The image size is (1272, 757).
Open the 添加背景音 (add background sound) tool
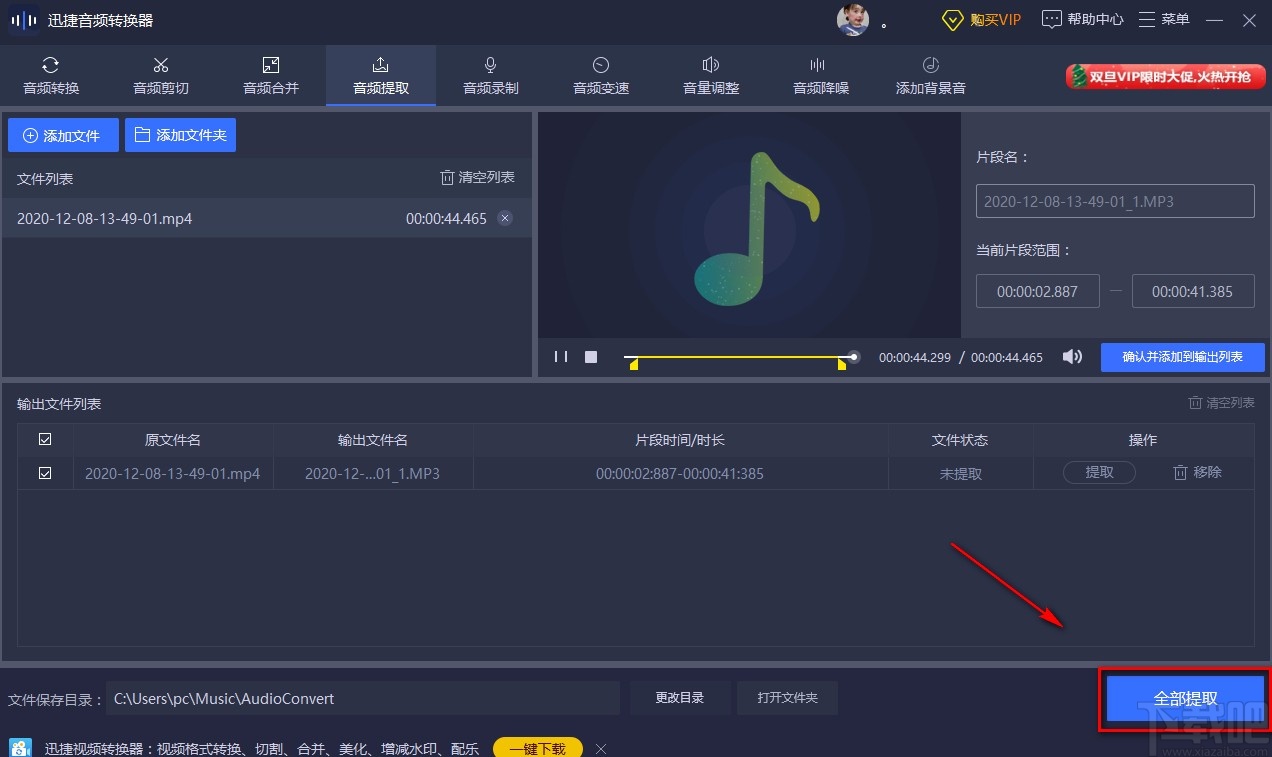pyautogui.click(x=930, y=75)
